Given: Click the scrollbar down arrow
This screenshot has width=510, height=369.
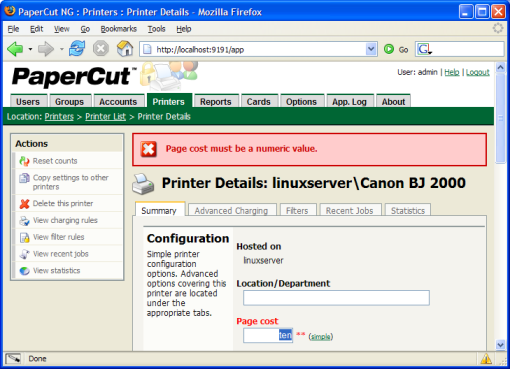Looking at the screenshot, I should (x=500, y=345).
